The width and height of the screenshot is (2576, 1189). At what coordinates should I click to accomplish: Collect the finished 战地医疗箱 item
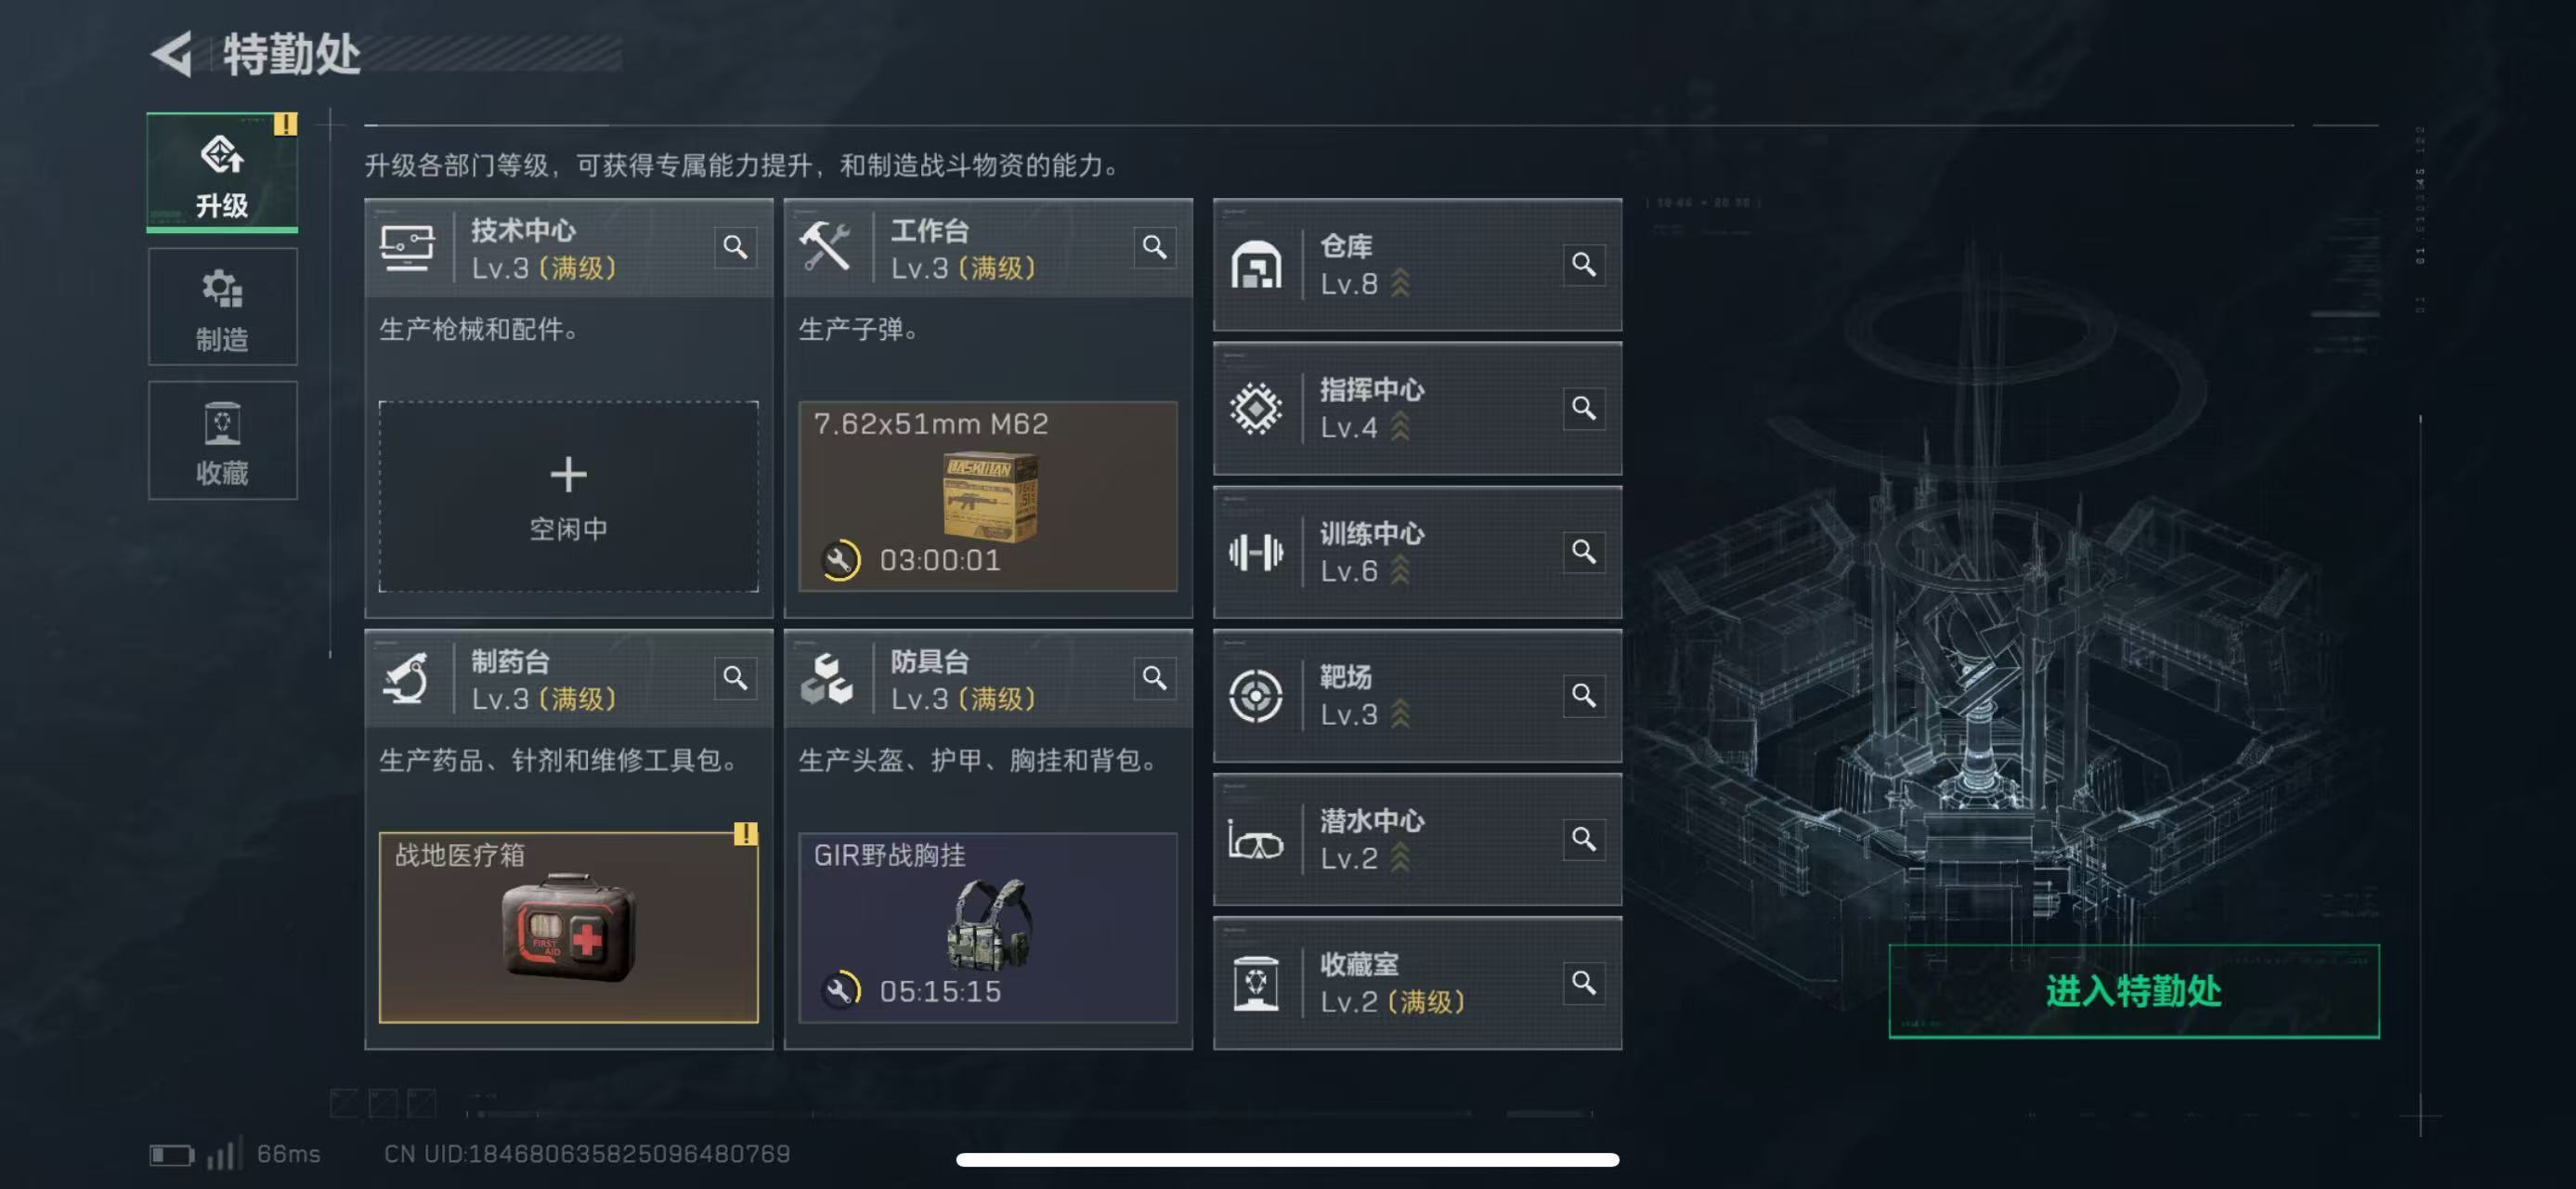tap(568, 927)
